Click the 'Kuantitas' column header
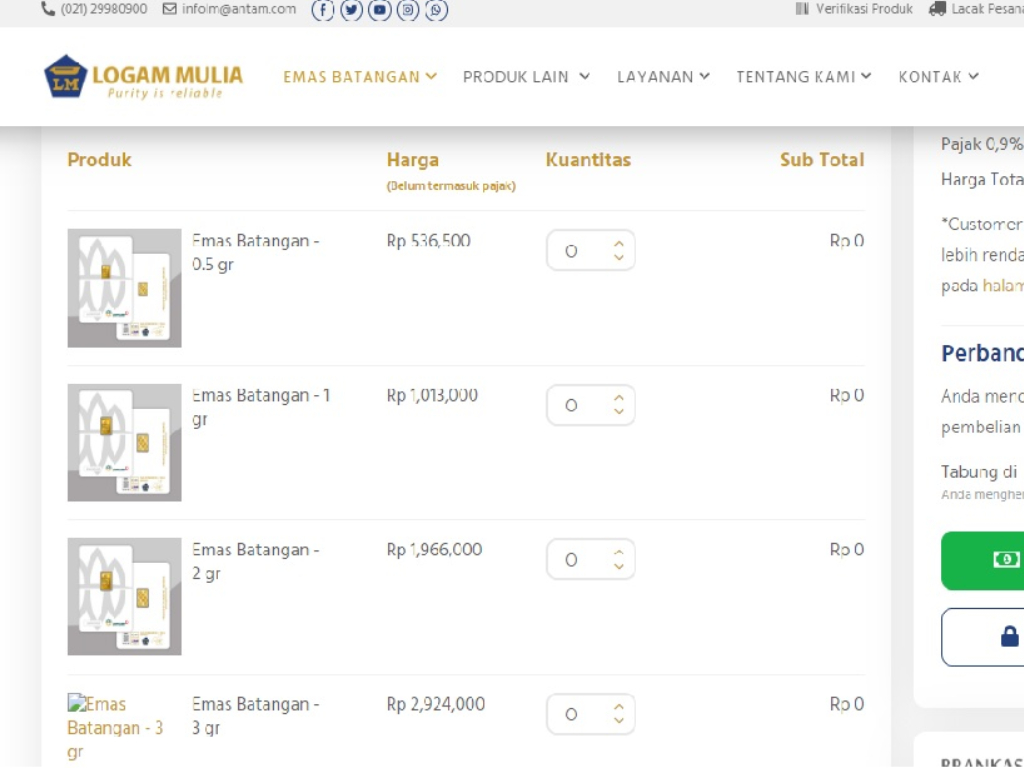 (588, 160)
